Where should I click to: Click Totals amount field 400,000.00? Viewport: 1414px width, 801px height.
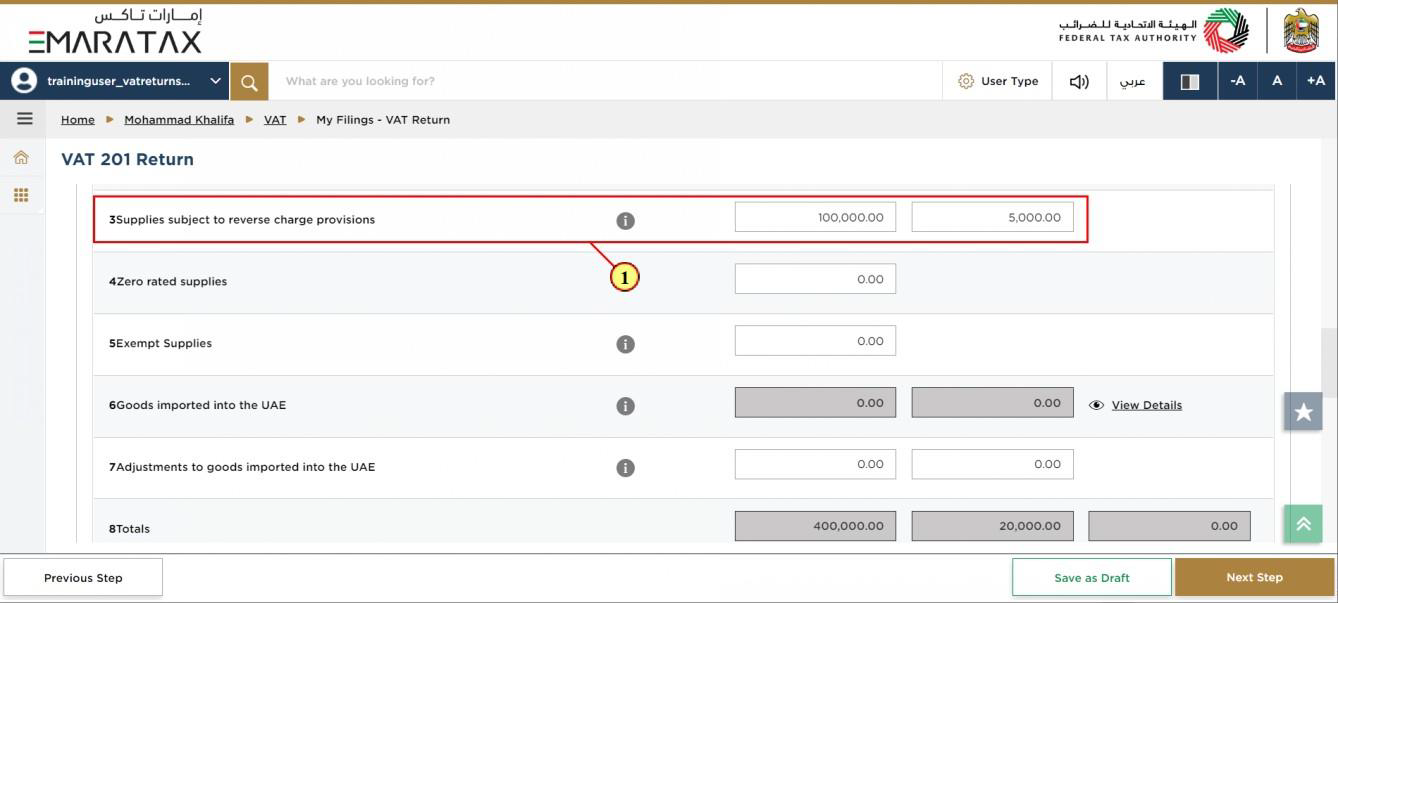[815, 526]
